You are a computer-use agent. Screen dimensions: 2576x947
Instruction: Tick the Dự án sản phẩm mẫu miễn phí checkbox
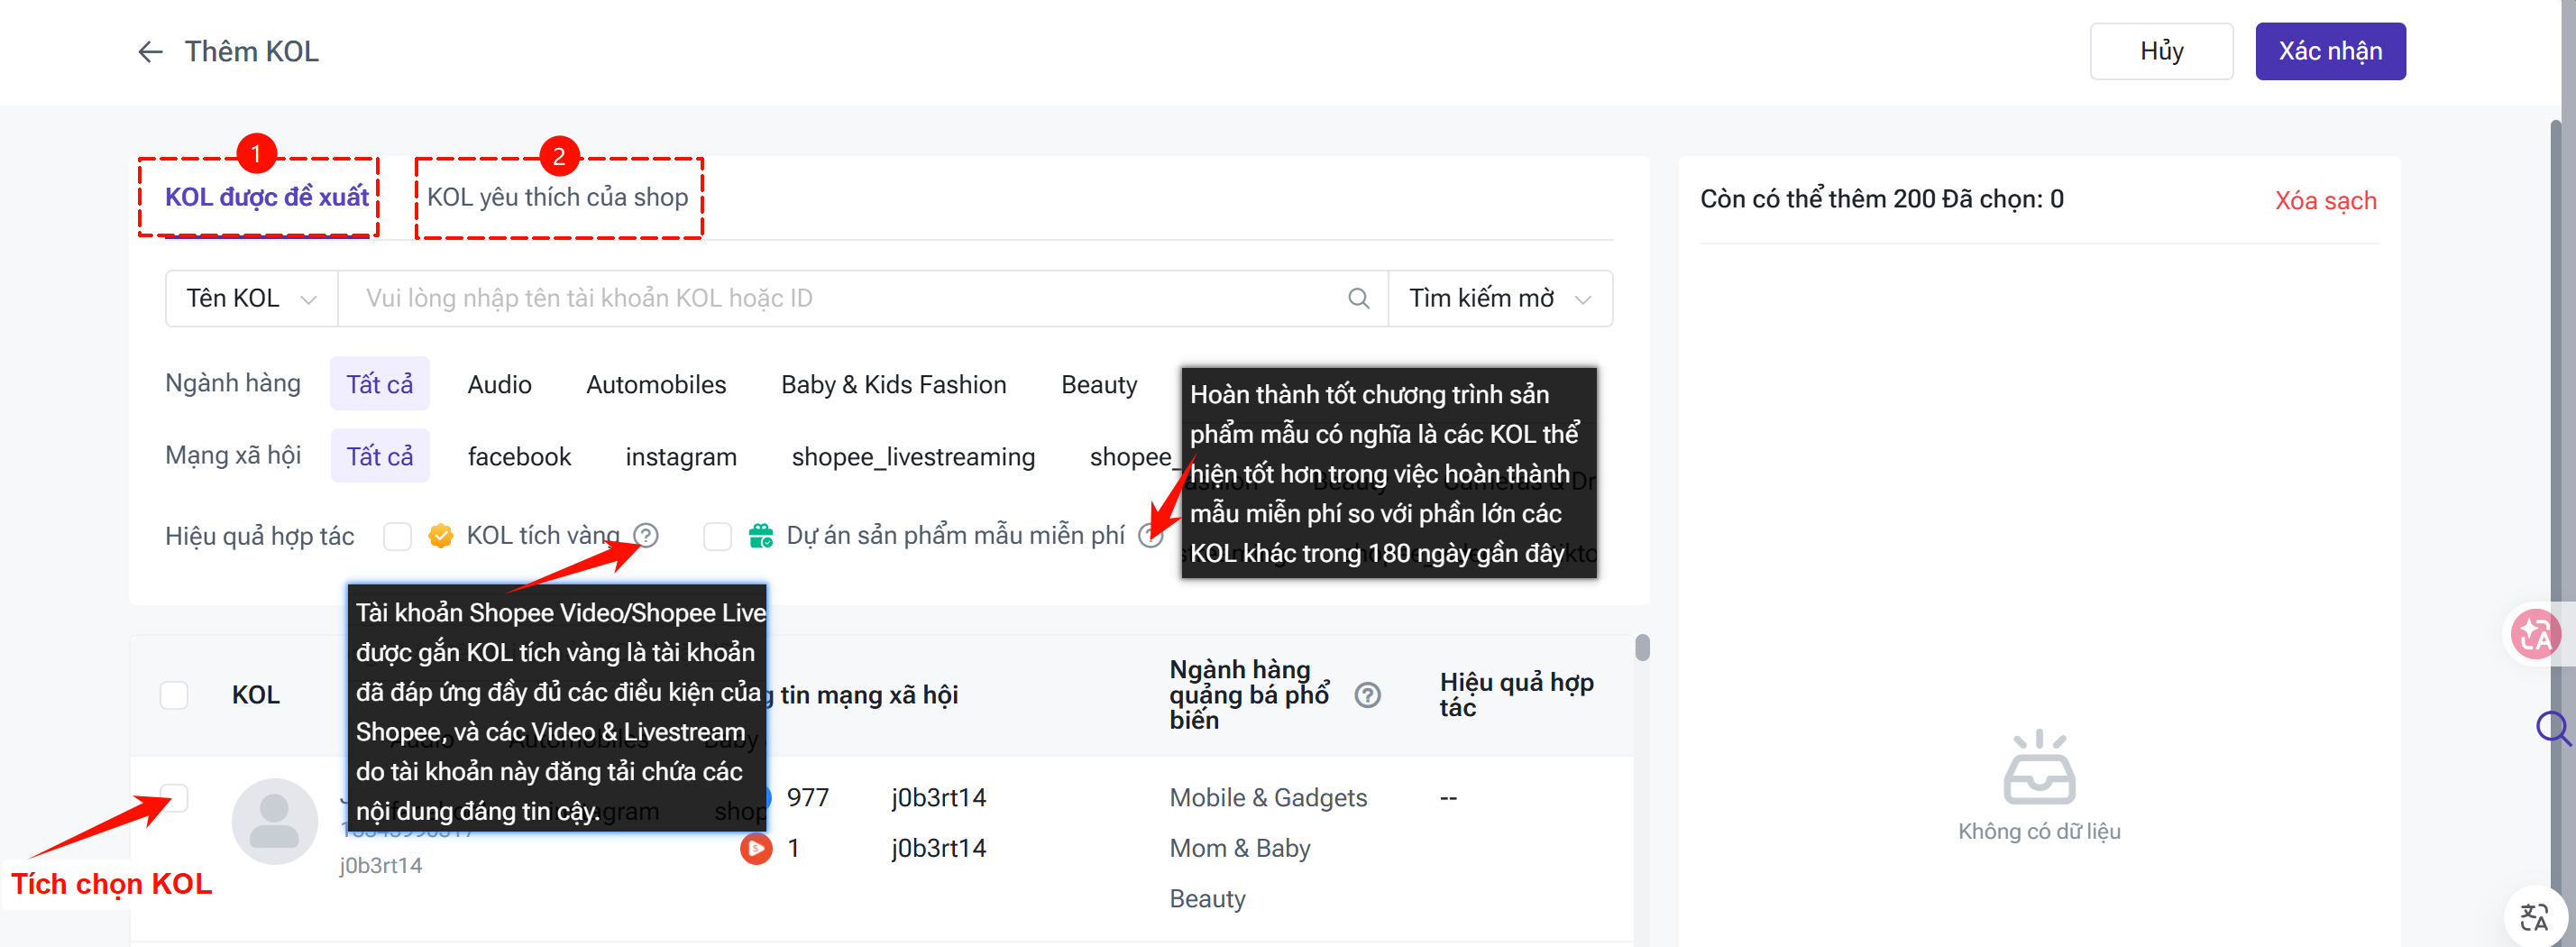[717, 536]
